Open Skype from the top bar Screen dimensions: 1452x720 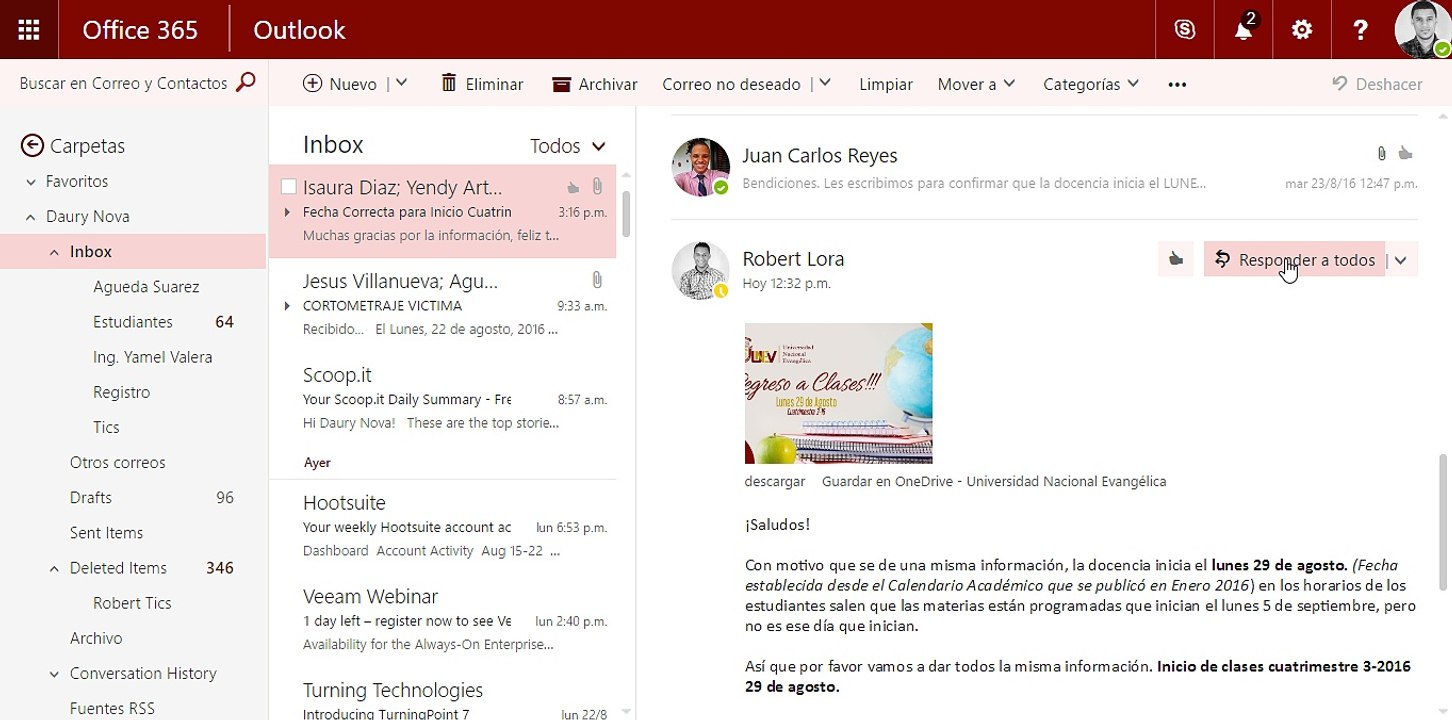coord(1185,30)
